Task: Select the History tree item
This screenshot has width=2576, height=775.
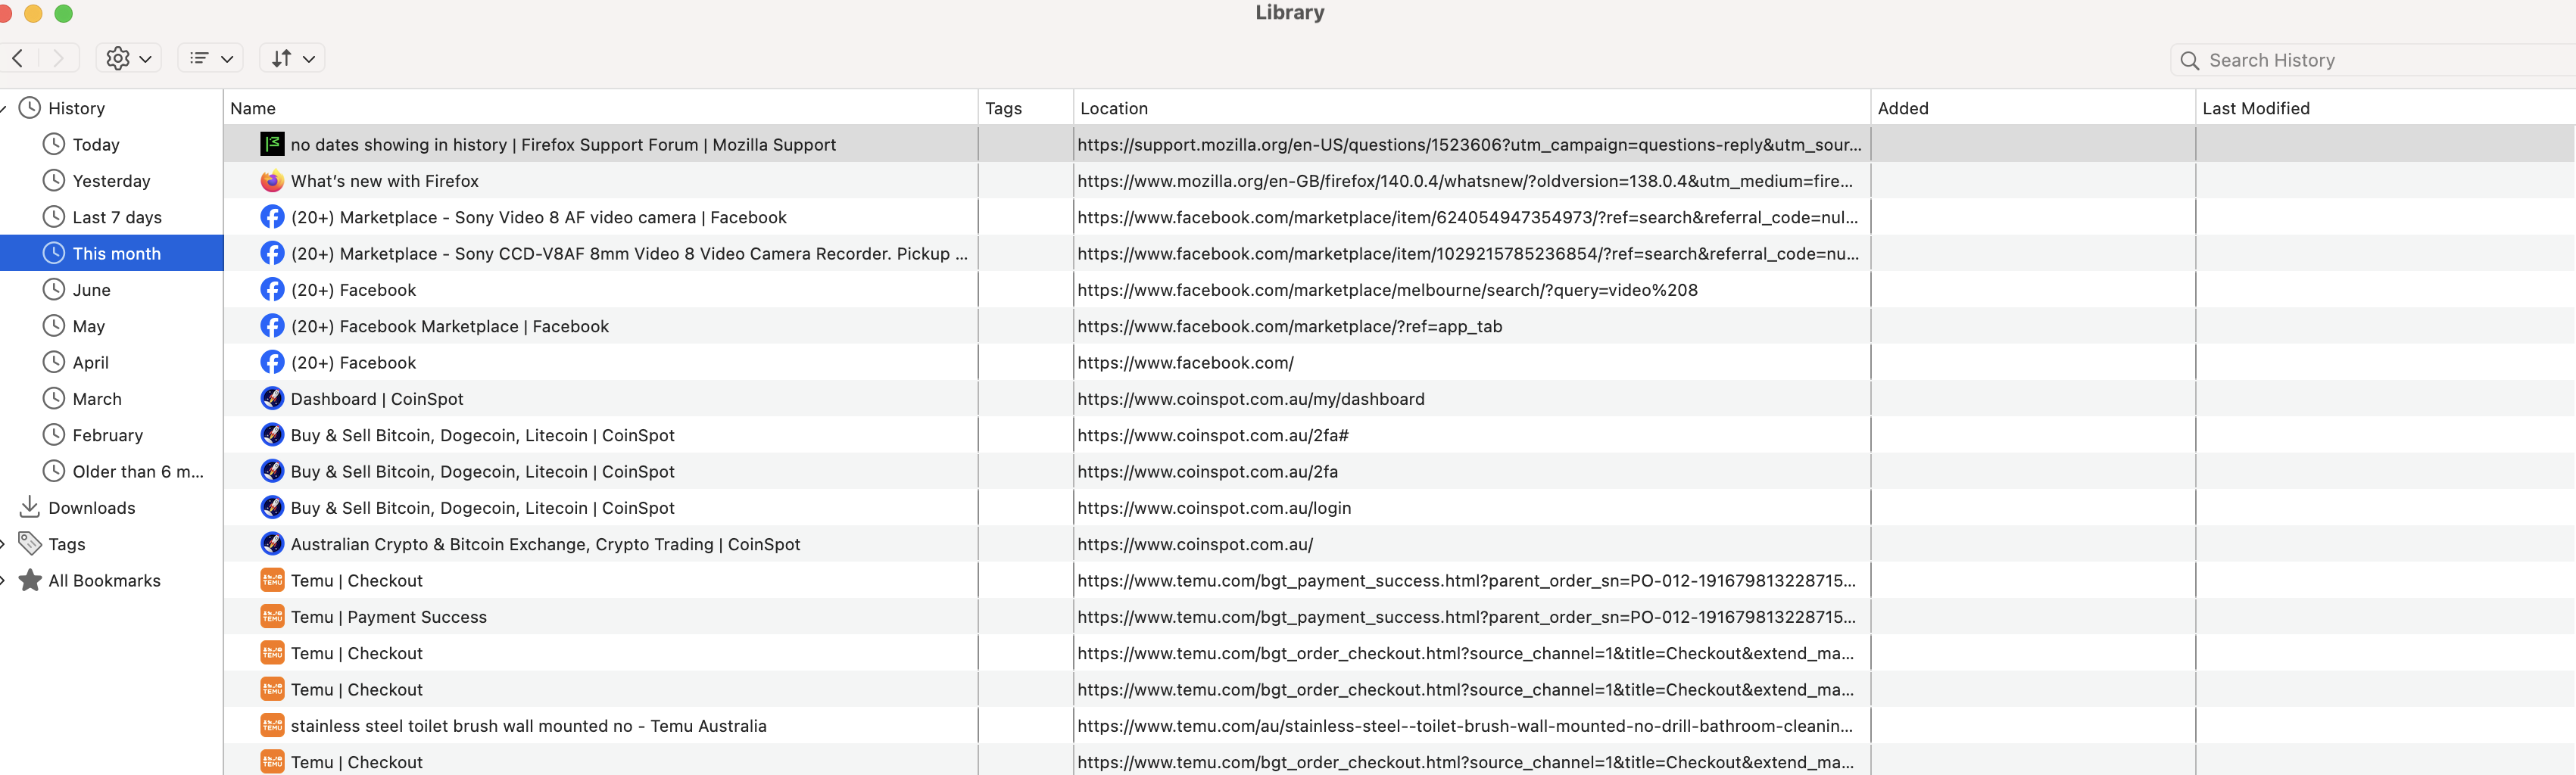Action: click(x=76, y=108)
